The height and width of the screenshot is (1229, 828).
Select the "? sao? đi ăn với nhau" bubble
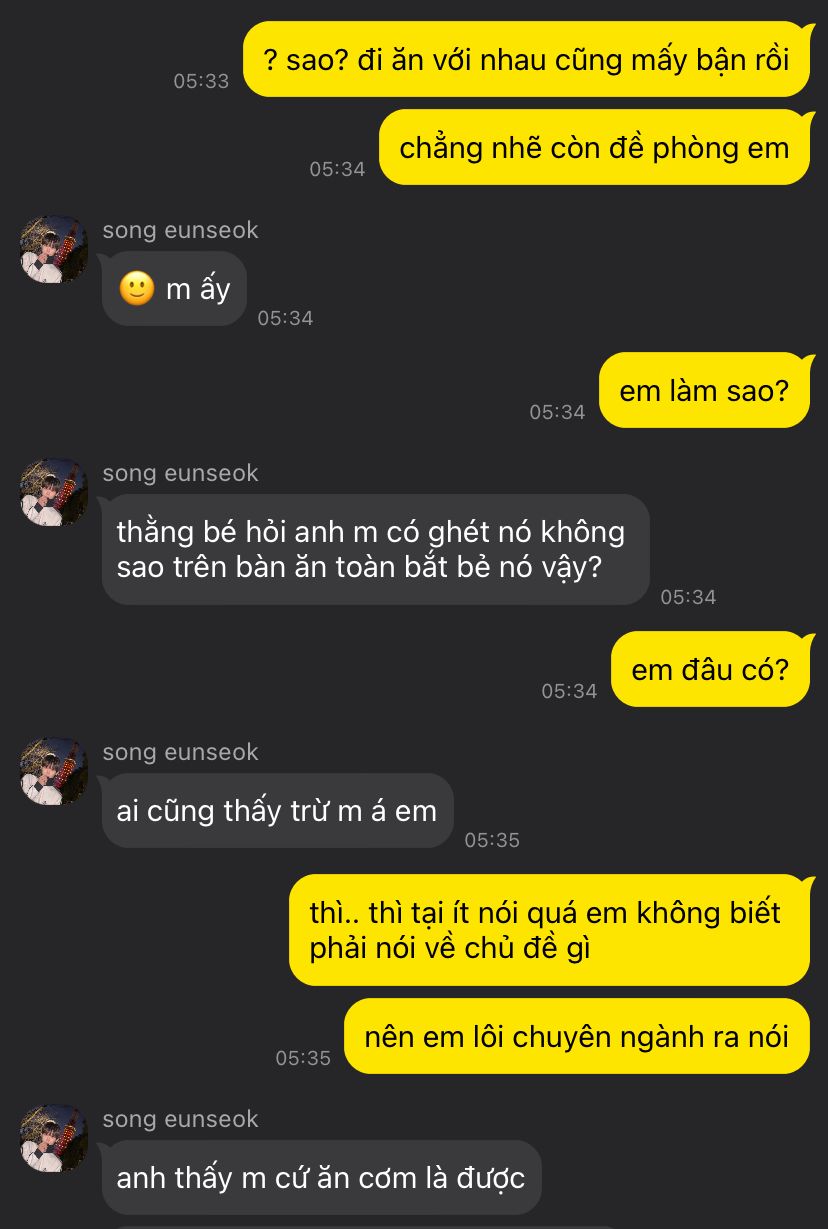coord(526,59)
